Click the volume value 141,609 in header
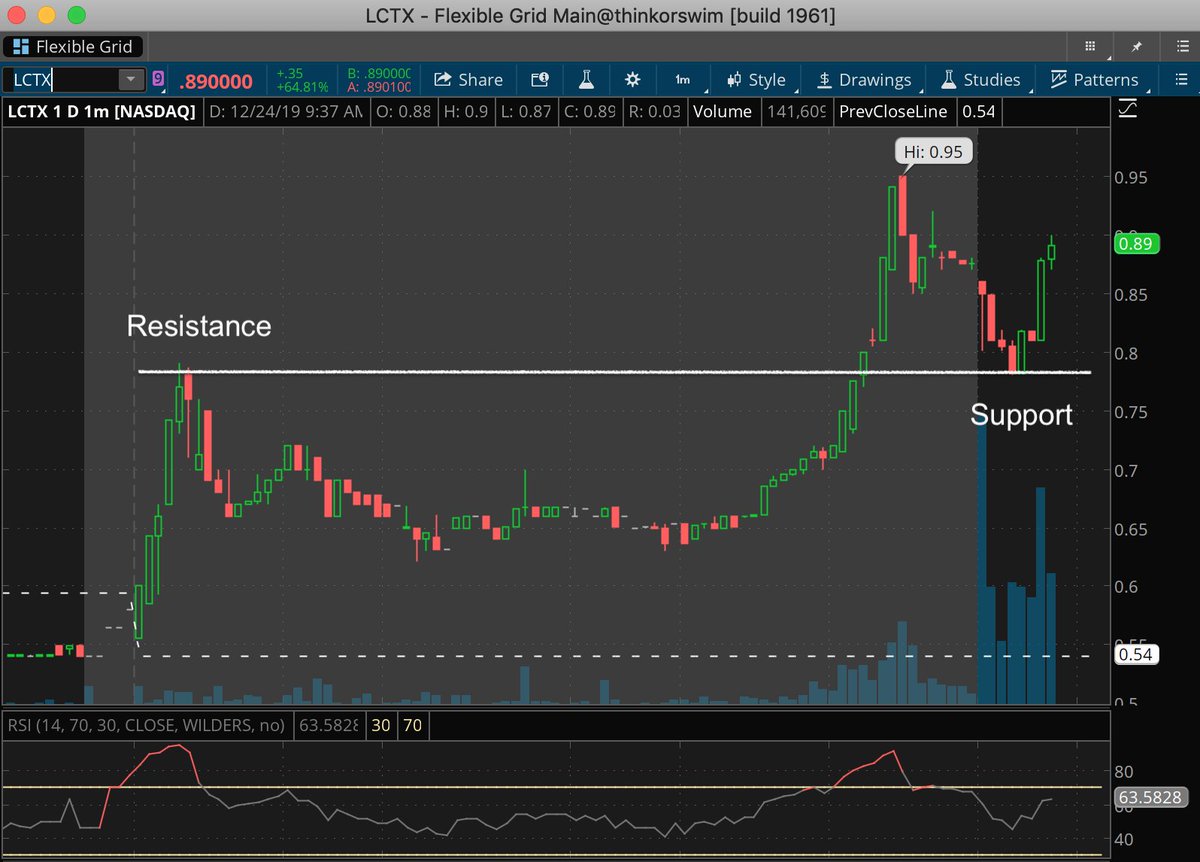 tap(795, 112)
